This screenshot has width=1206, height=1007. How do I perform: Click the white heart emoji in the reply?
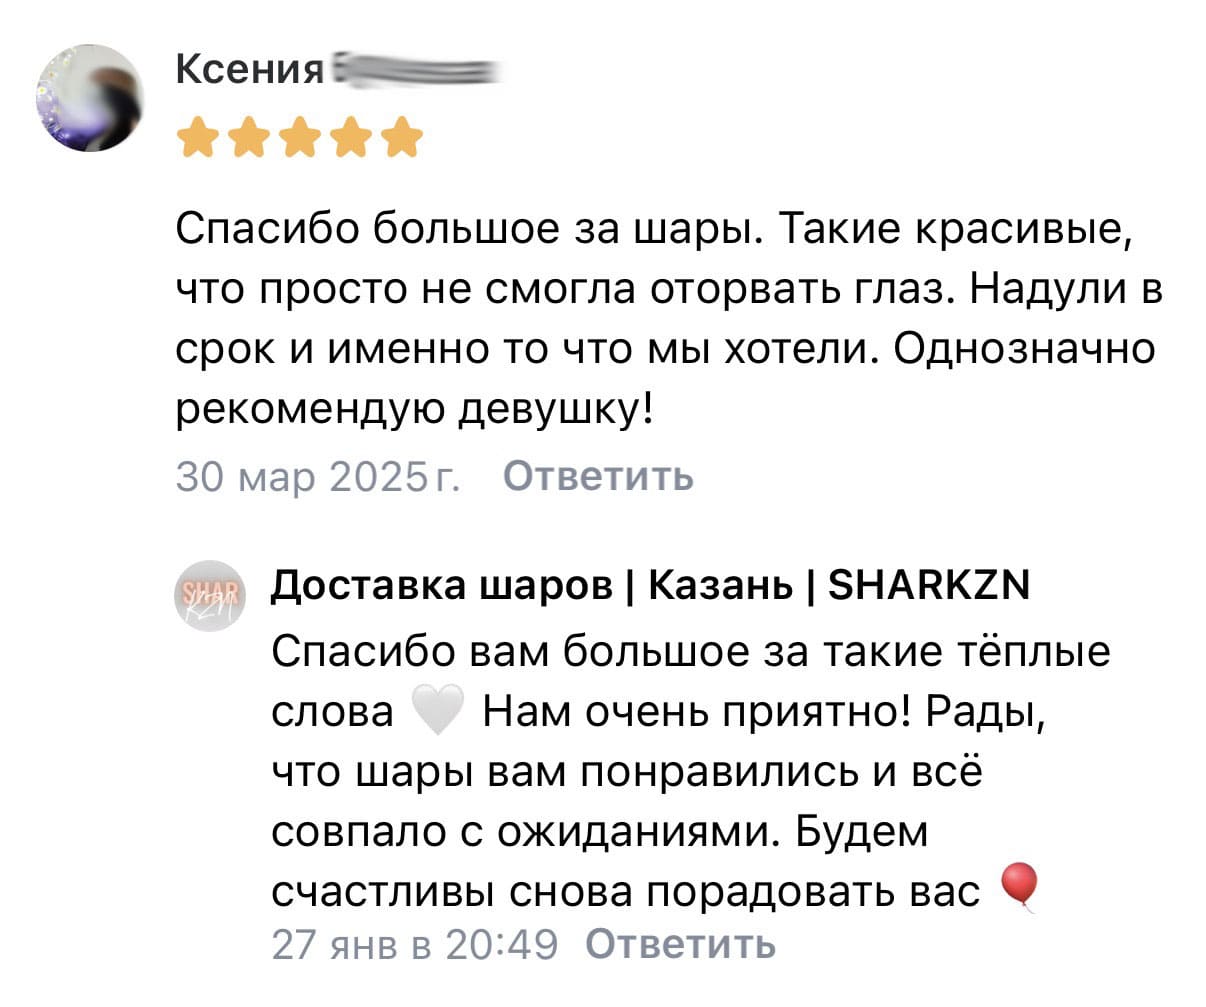(437, 711)
